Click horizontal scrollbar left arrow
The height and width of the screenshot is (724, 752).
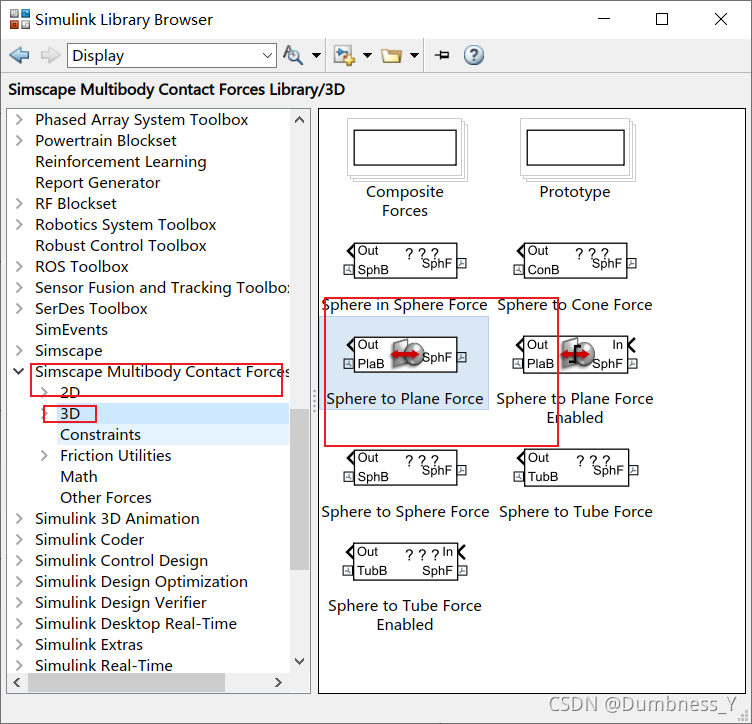point(17,682)
